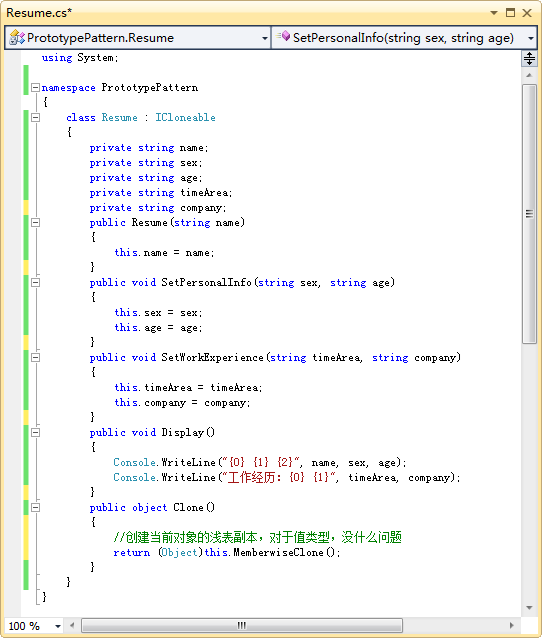
Task: Click 'this.sex = sex;' statement
Action: [x=158, y=312]
